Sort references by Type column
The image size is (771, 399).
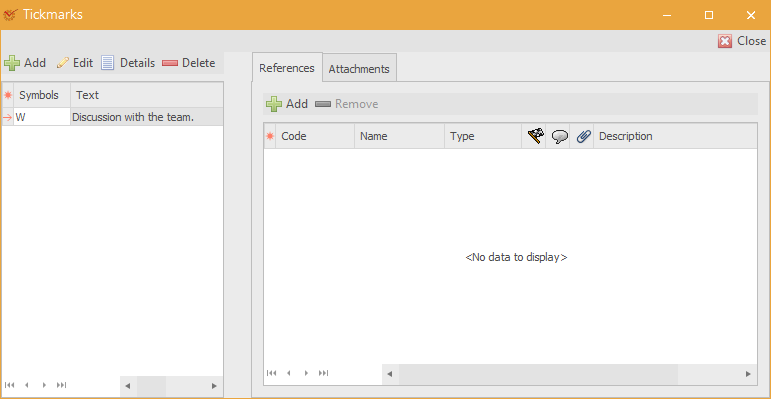[x=483, y=136]
